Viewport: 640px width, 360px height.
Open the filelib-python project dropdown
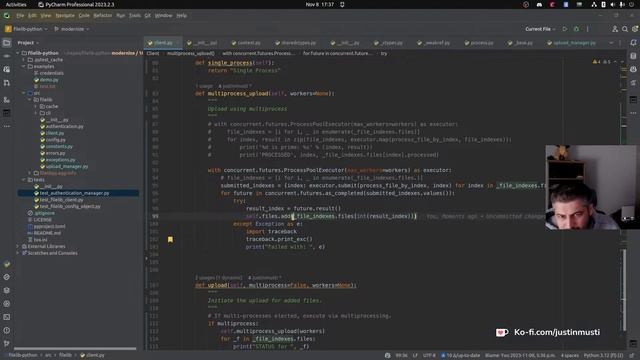coord(27,29)
